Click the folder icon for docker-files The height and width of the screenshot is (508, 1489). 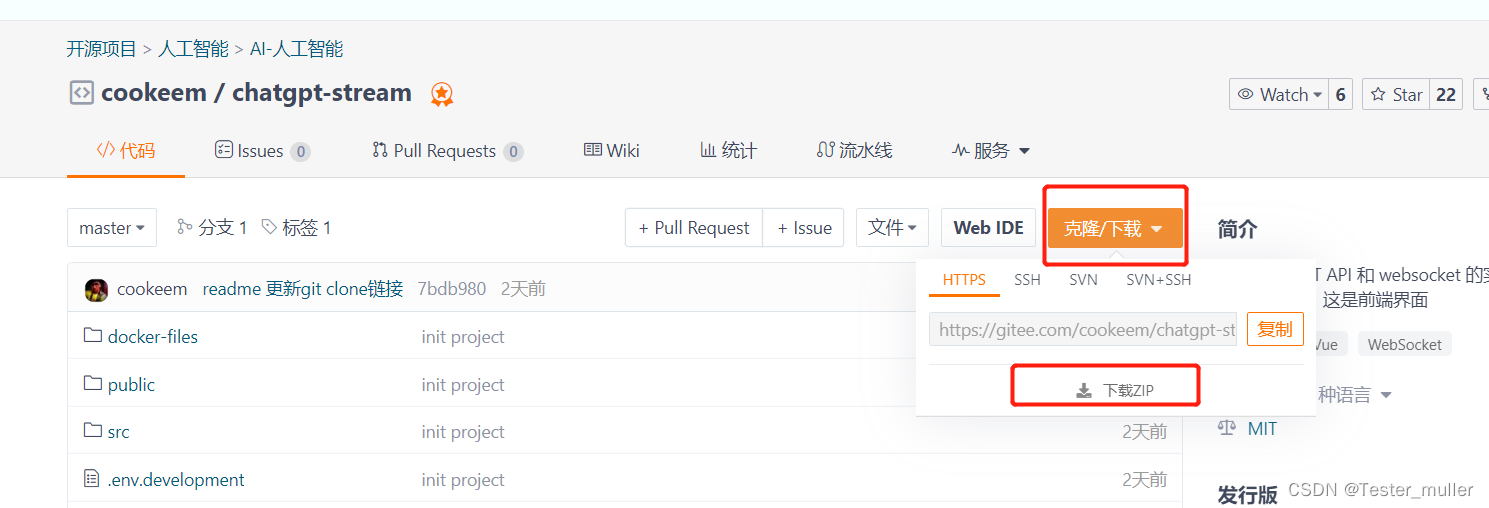tap(93, 336)
